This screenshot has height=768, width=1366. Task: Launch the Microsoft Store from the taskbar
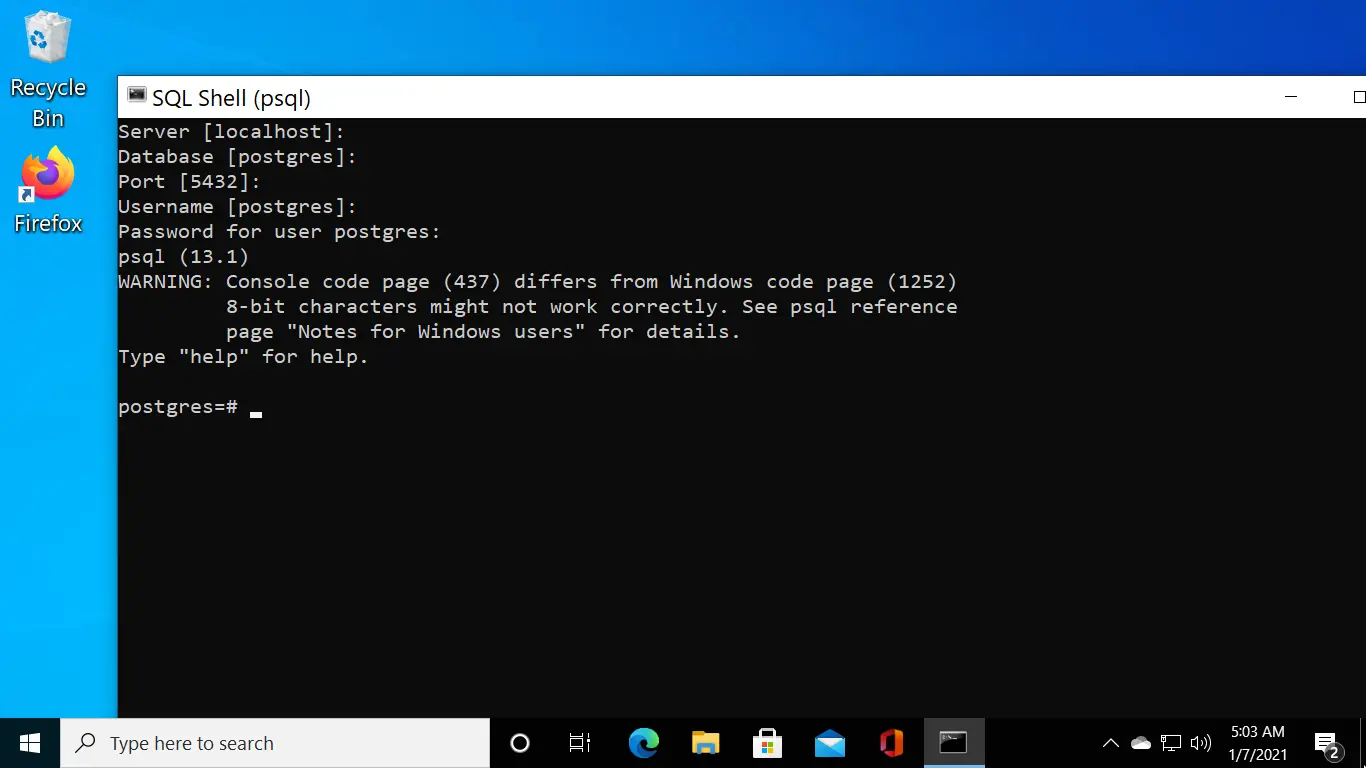coord(767,743)
